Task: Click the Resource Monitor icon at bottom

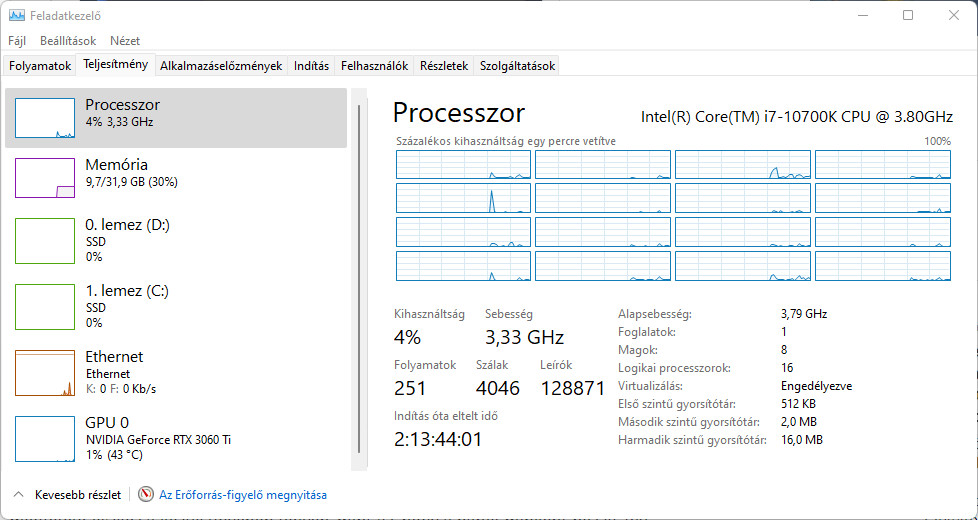Action: (x=146, y=495)
